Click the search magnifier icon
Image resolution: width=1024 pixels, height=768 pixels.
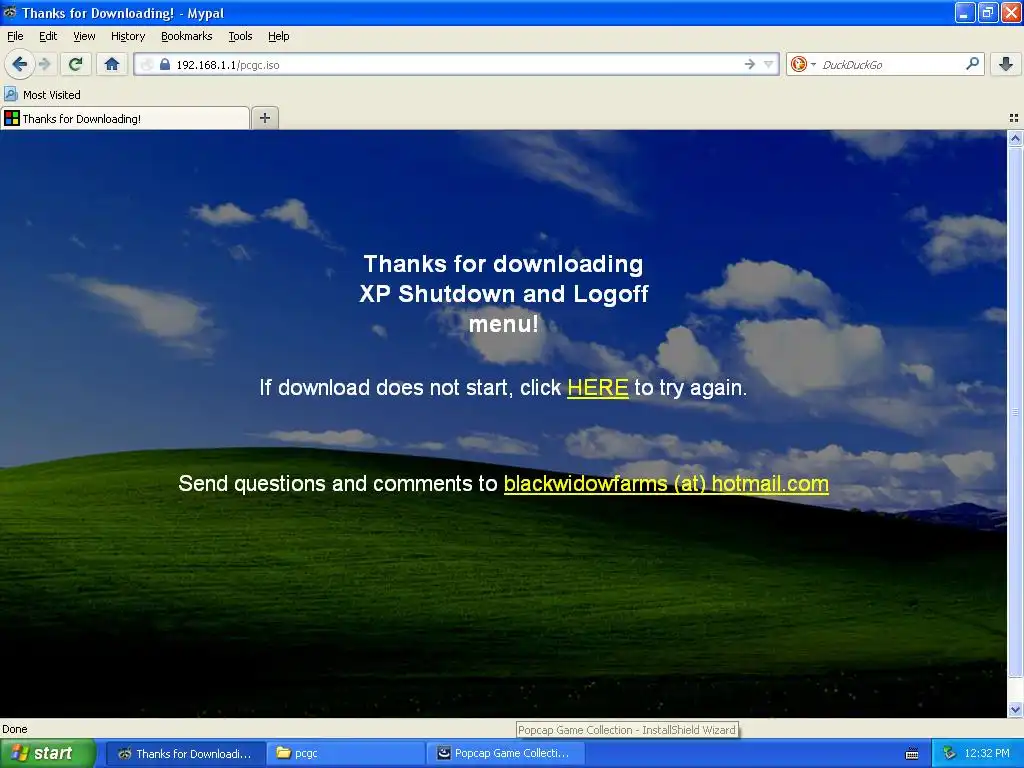point(972,64)
